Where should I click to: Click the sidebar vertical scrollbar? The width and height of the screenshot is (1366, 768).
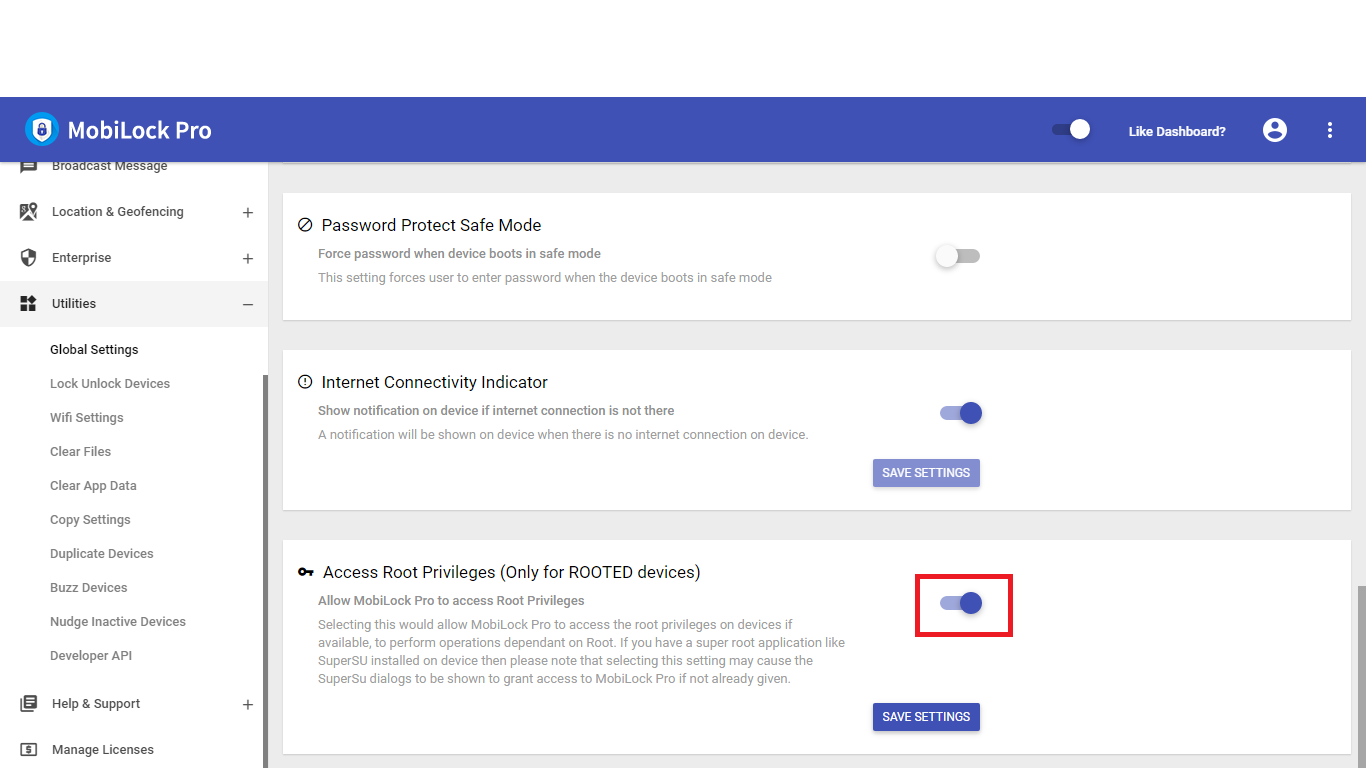(x=265, y=570)
